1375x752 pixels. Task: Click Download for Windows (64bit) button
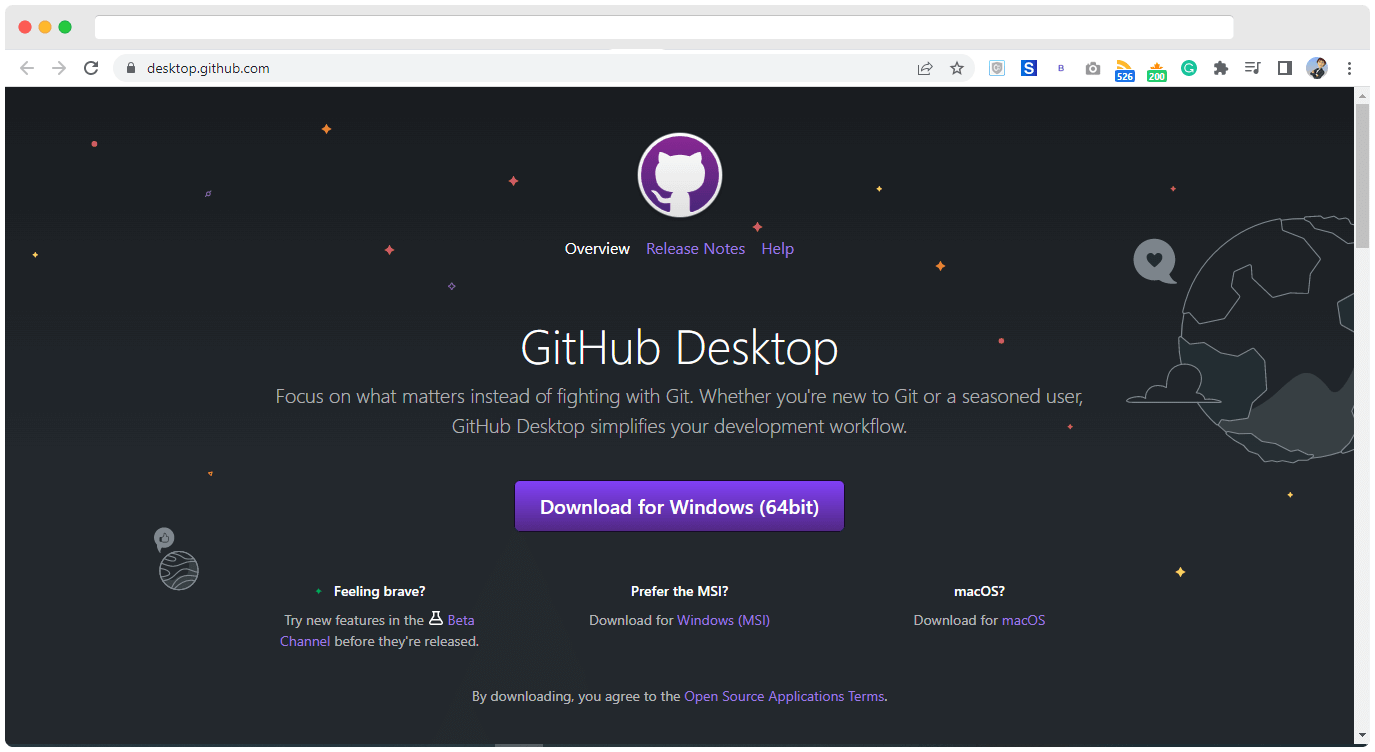click(680, 506)
